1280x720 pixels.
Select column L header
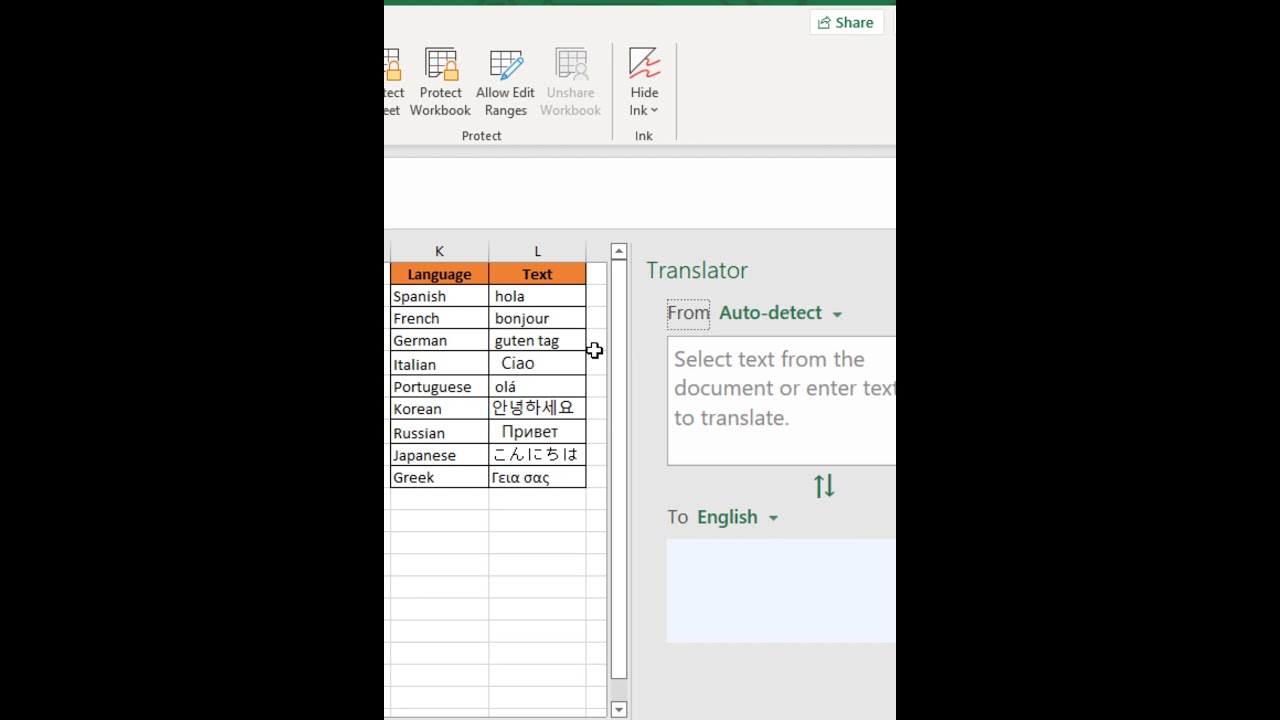click(537, 252)
